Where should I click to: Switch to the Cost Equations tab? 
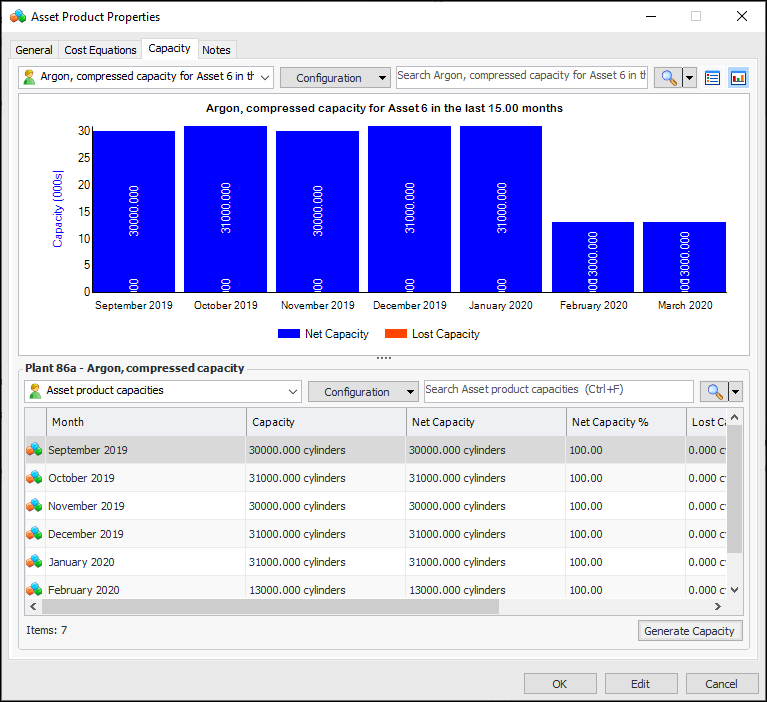[100, 50]
